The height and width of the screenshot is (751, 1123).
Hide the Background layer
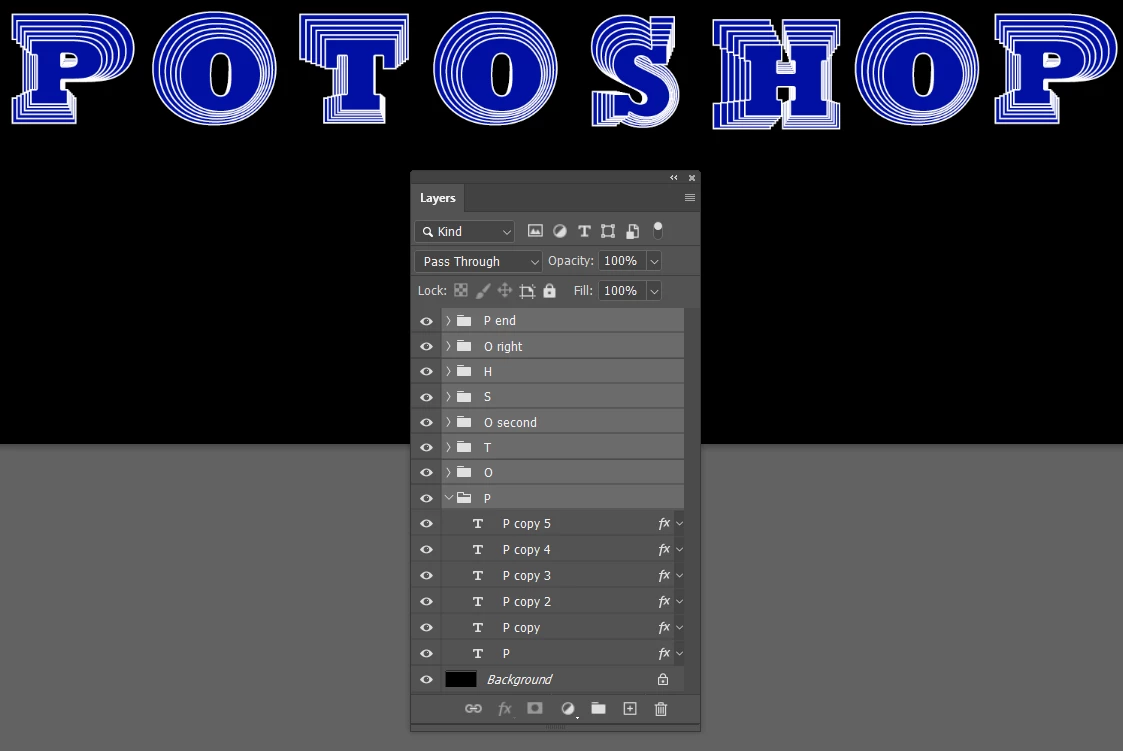coord(426,679)
